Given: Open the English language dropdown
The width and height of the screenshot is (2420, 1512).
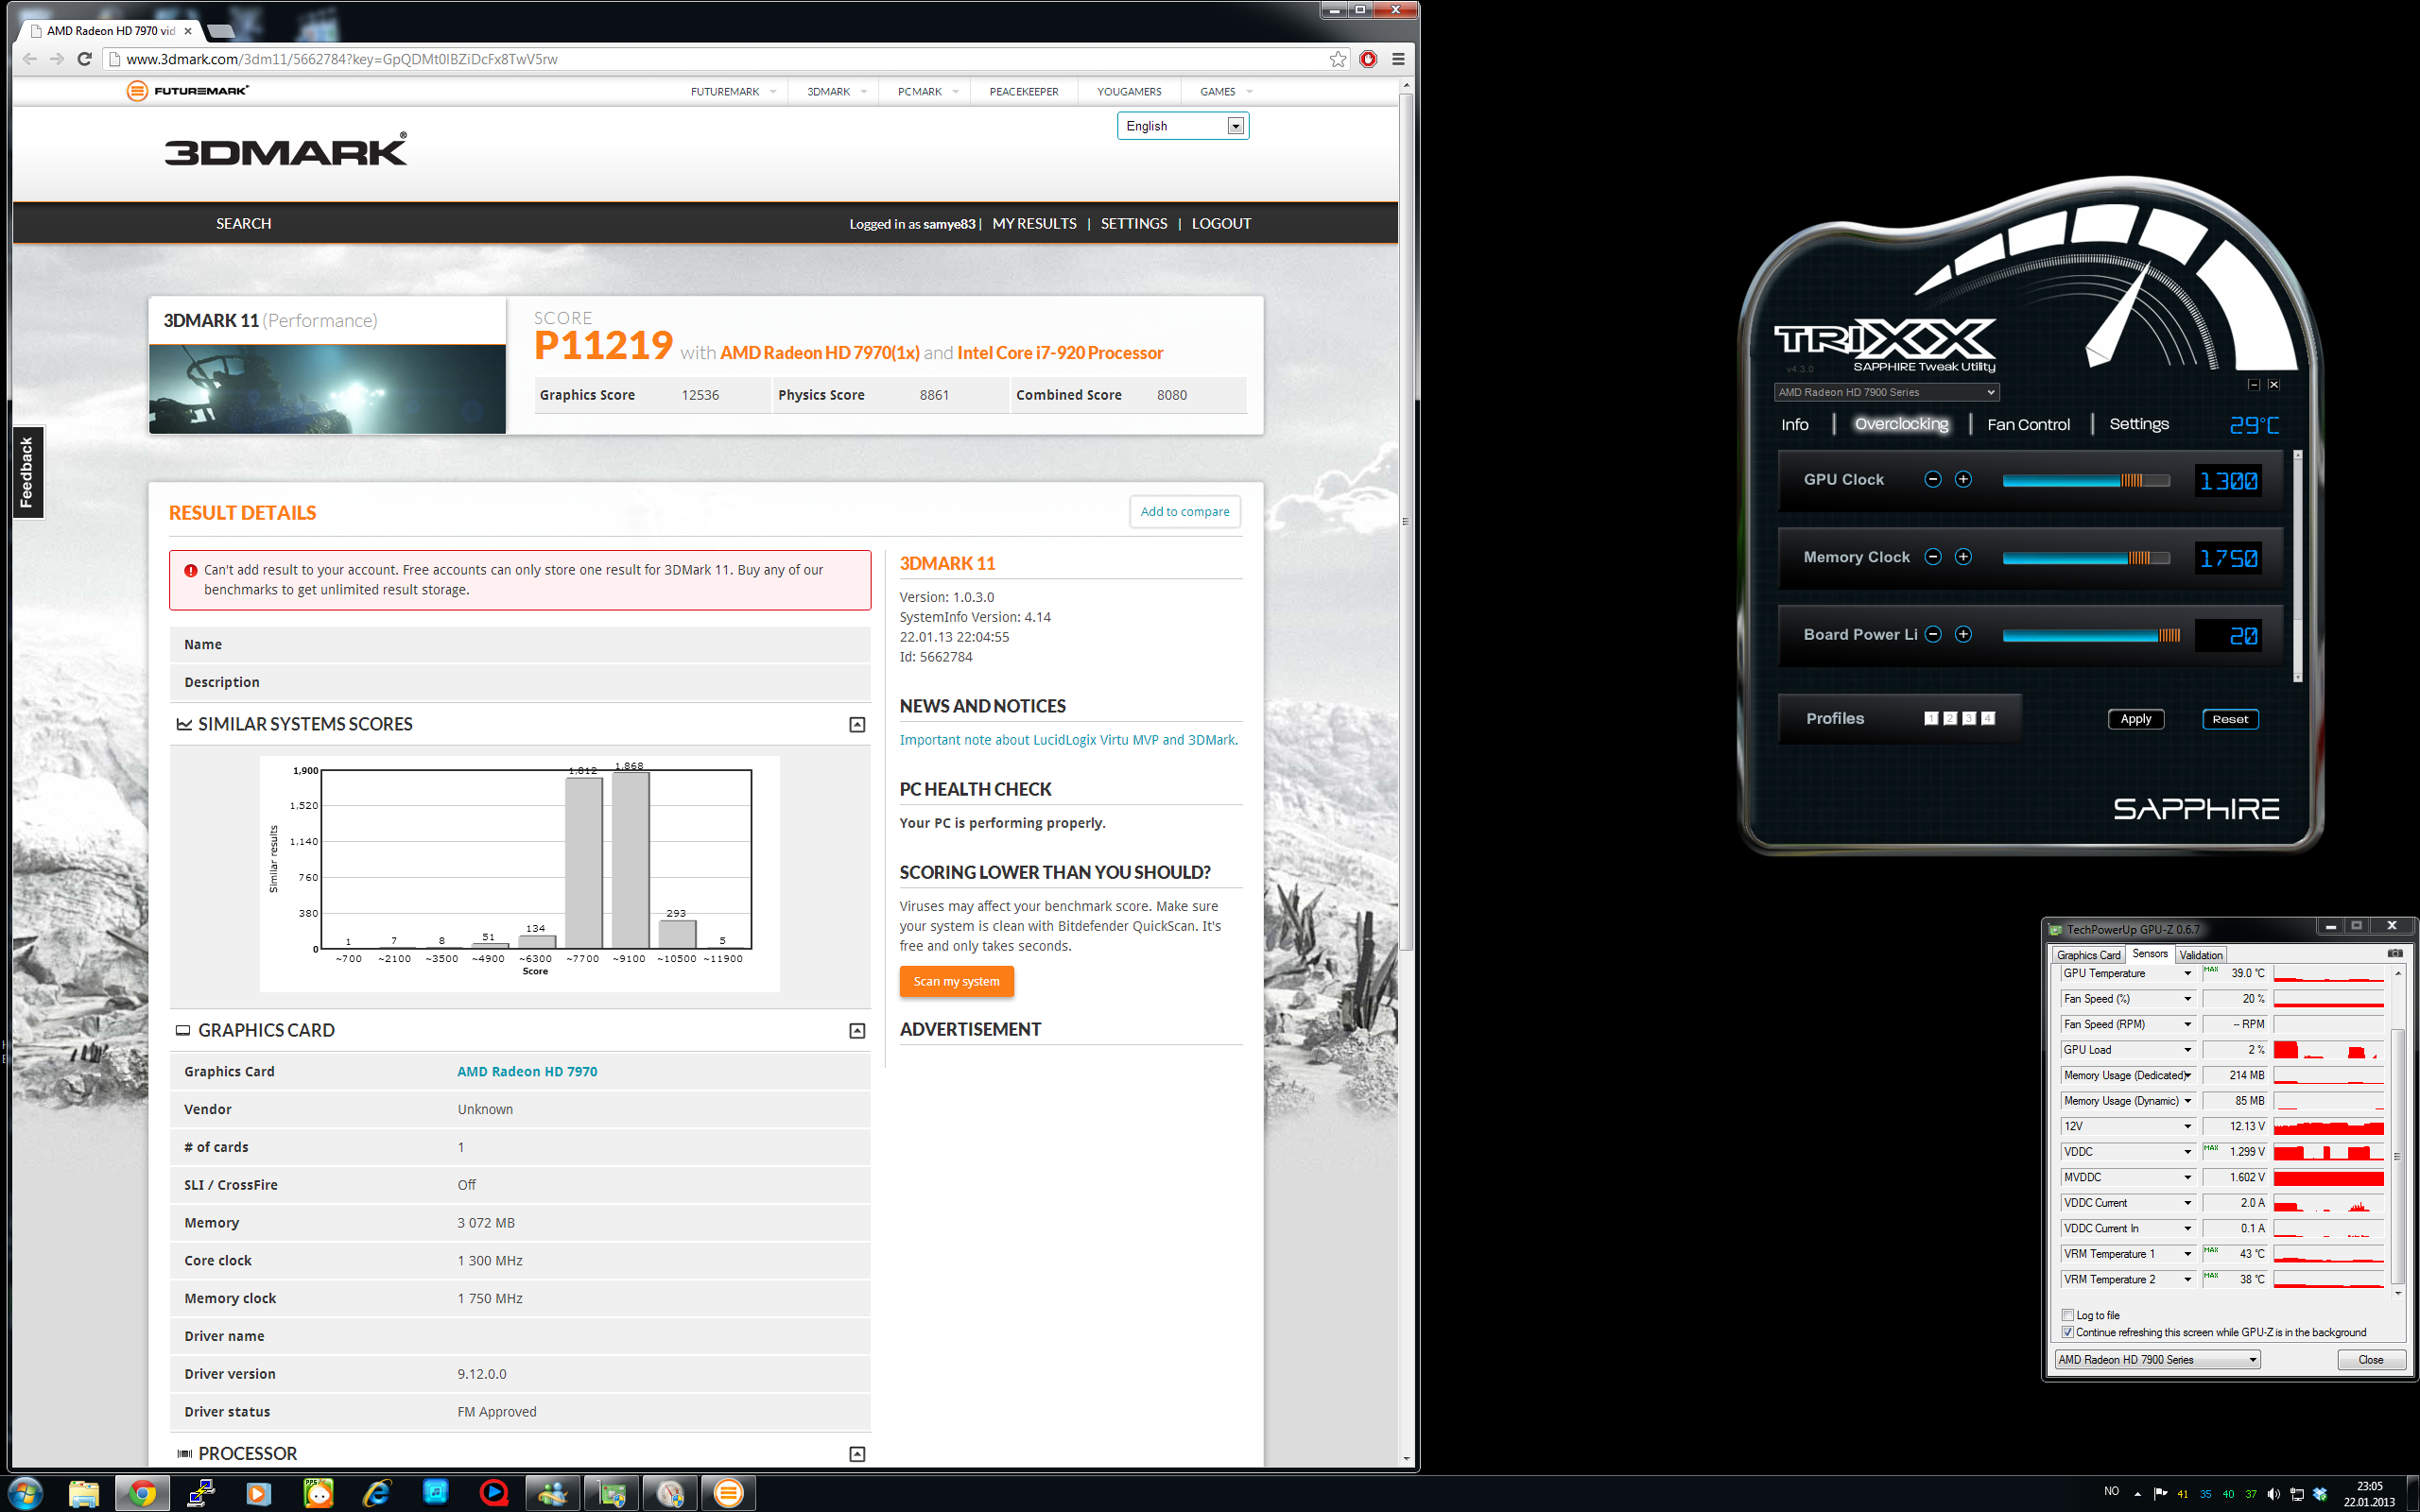Looking at the screenshot, I should coord(1183,126).
